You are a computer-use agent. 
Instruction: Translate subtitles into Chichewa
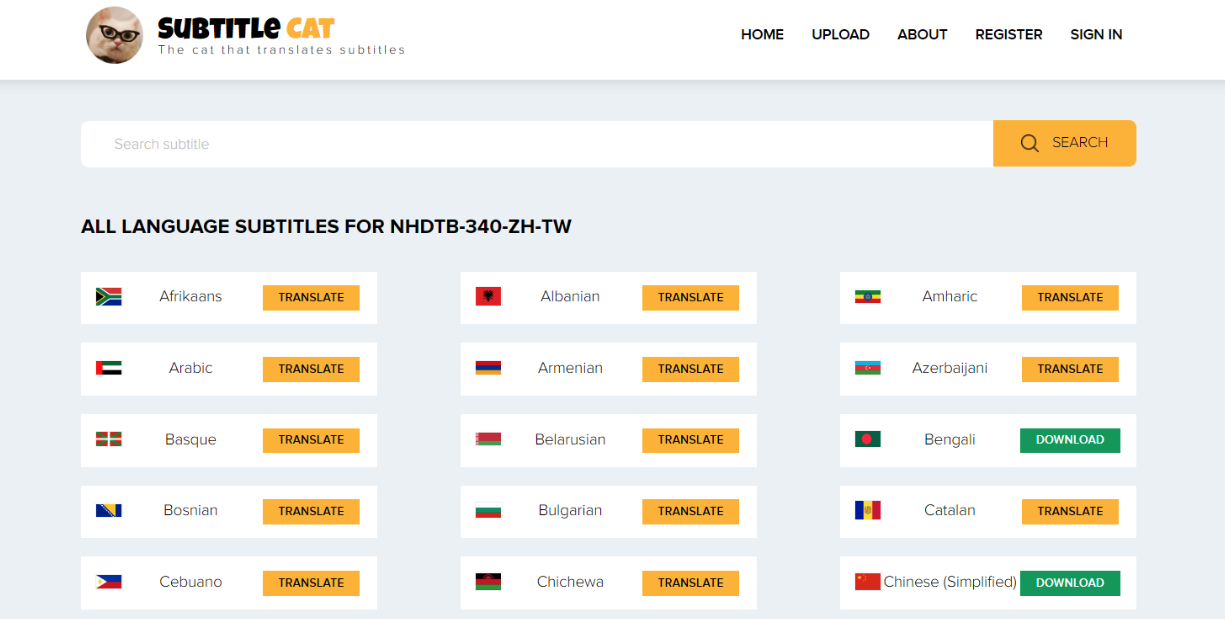coord(690,583)
